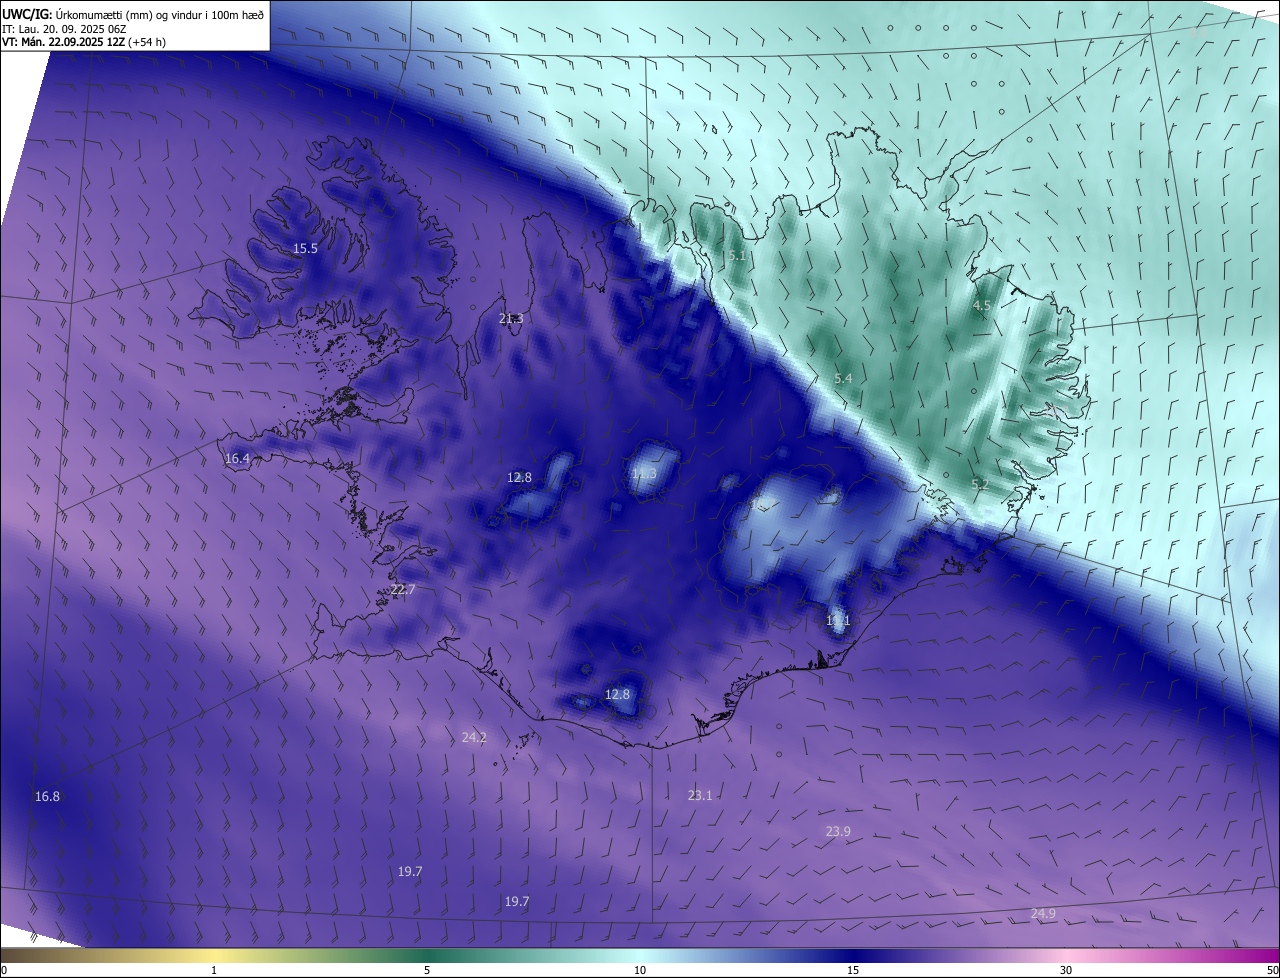Screen dimensions: 1280x978
Task: Click the 24.2 value label
Action: pyautogui.click(x=474, y=738)
